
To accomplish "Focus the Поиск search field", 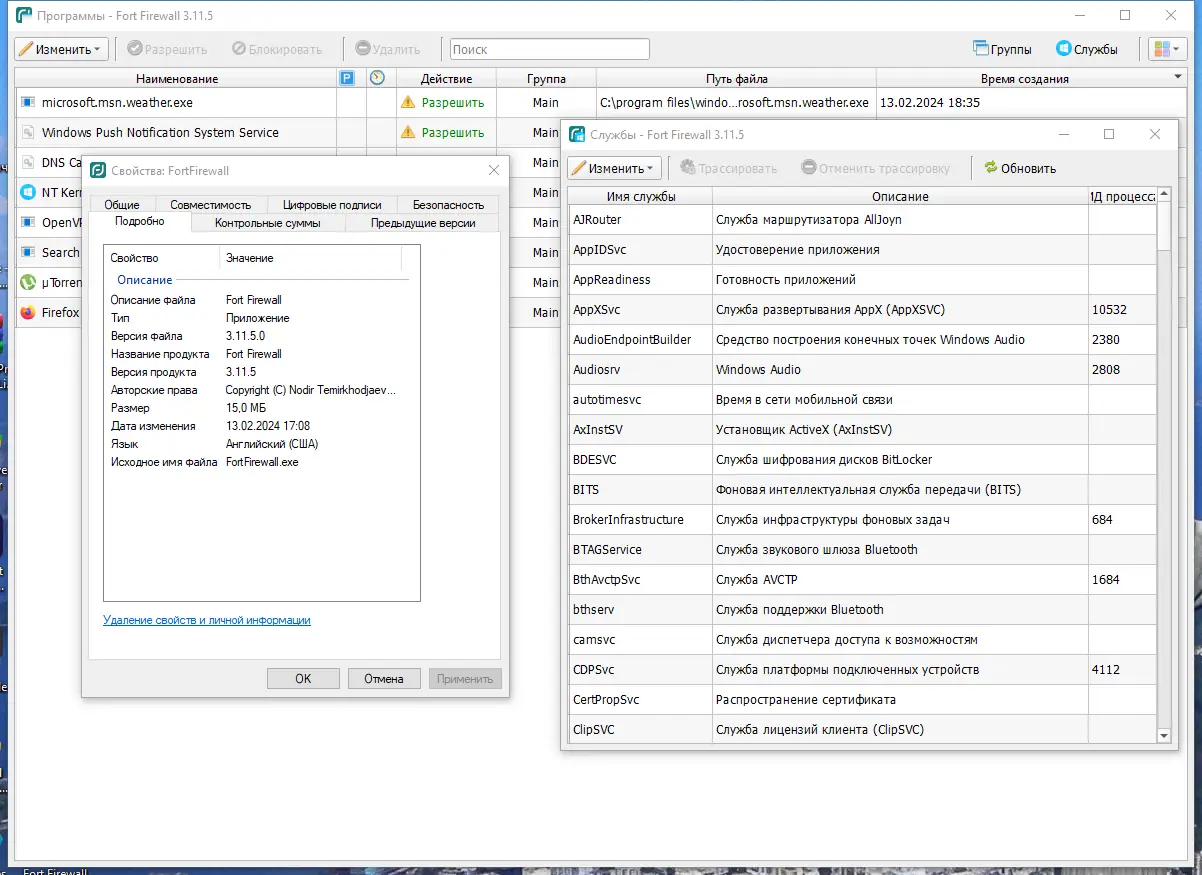I will click(x=549, y=49).
